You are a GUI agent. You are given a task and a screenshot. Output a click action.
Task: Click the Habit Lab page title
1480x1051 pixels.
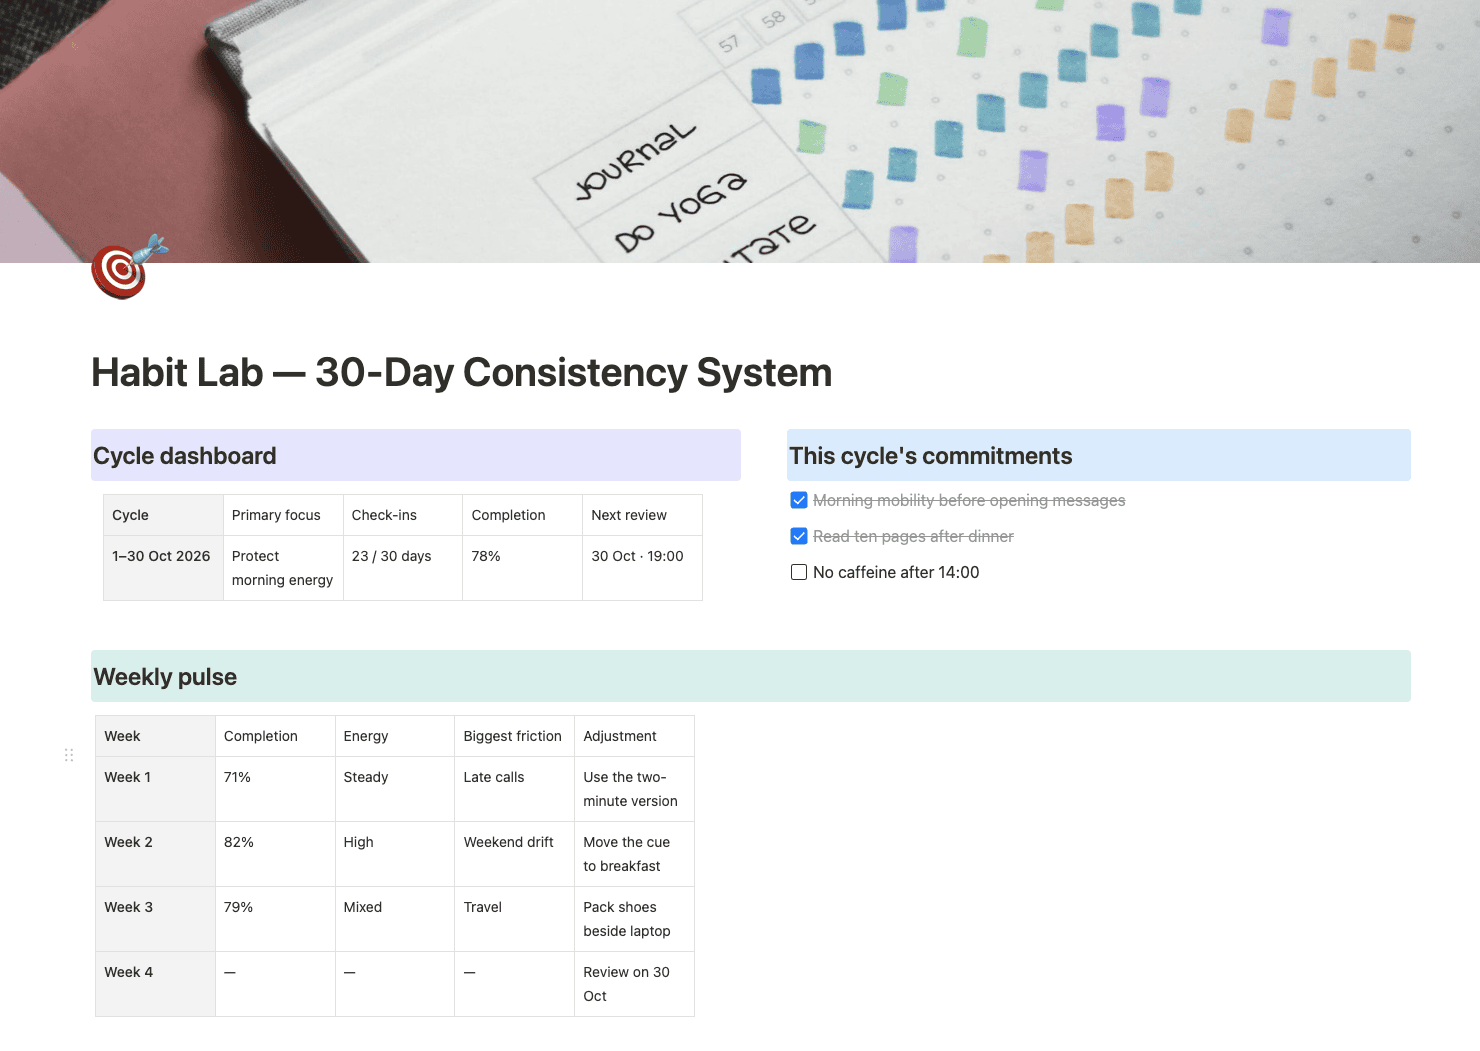point(461,372)
